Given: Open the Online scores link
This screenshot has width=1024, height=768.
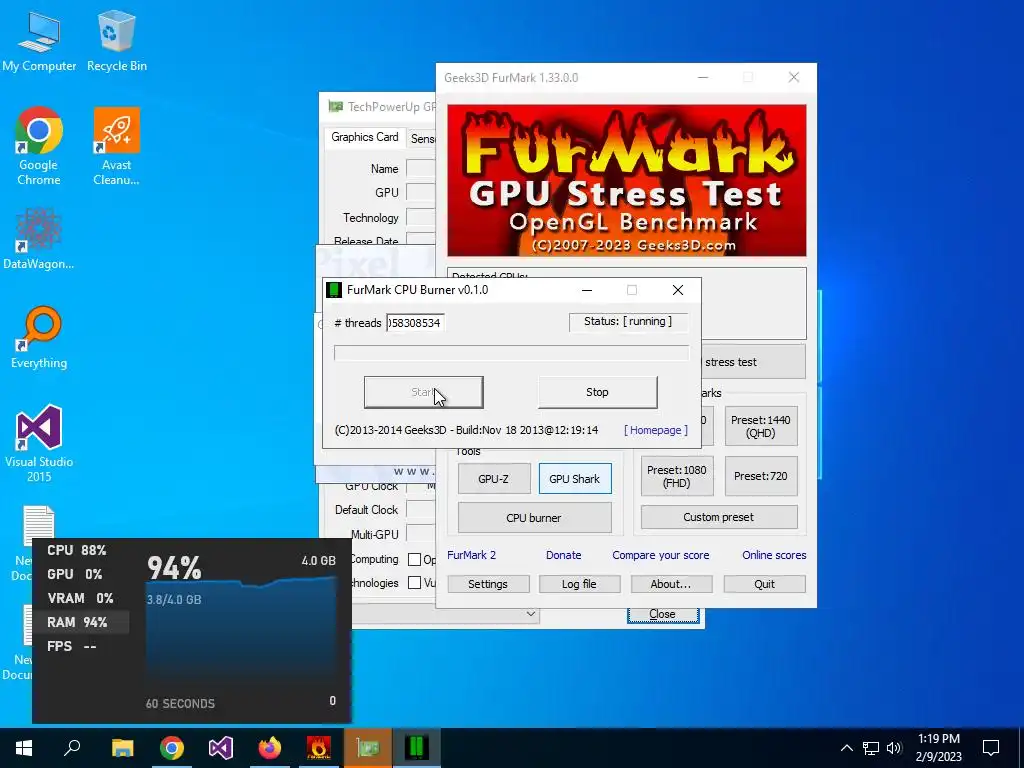Looking at the screenshot, I should click(x=774, y=555).
